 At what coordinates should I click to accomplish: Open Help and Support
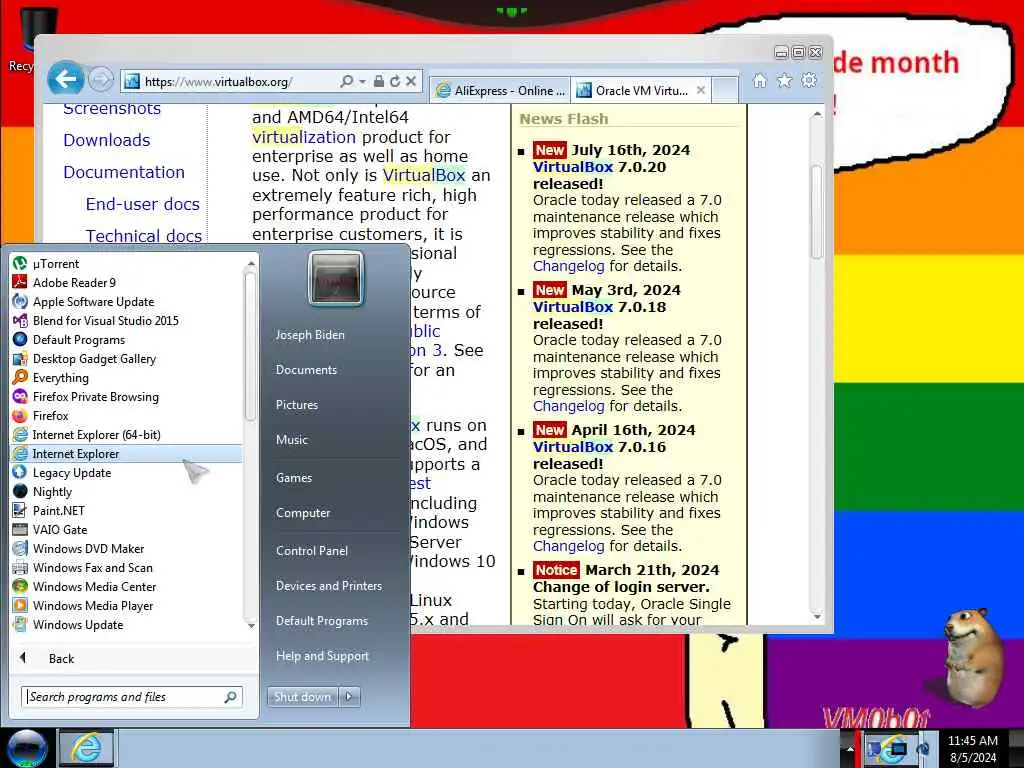pos(322,656)
